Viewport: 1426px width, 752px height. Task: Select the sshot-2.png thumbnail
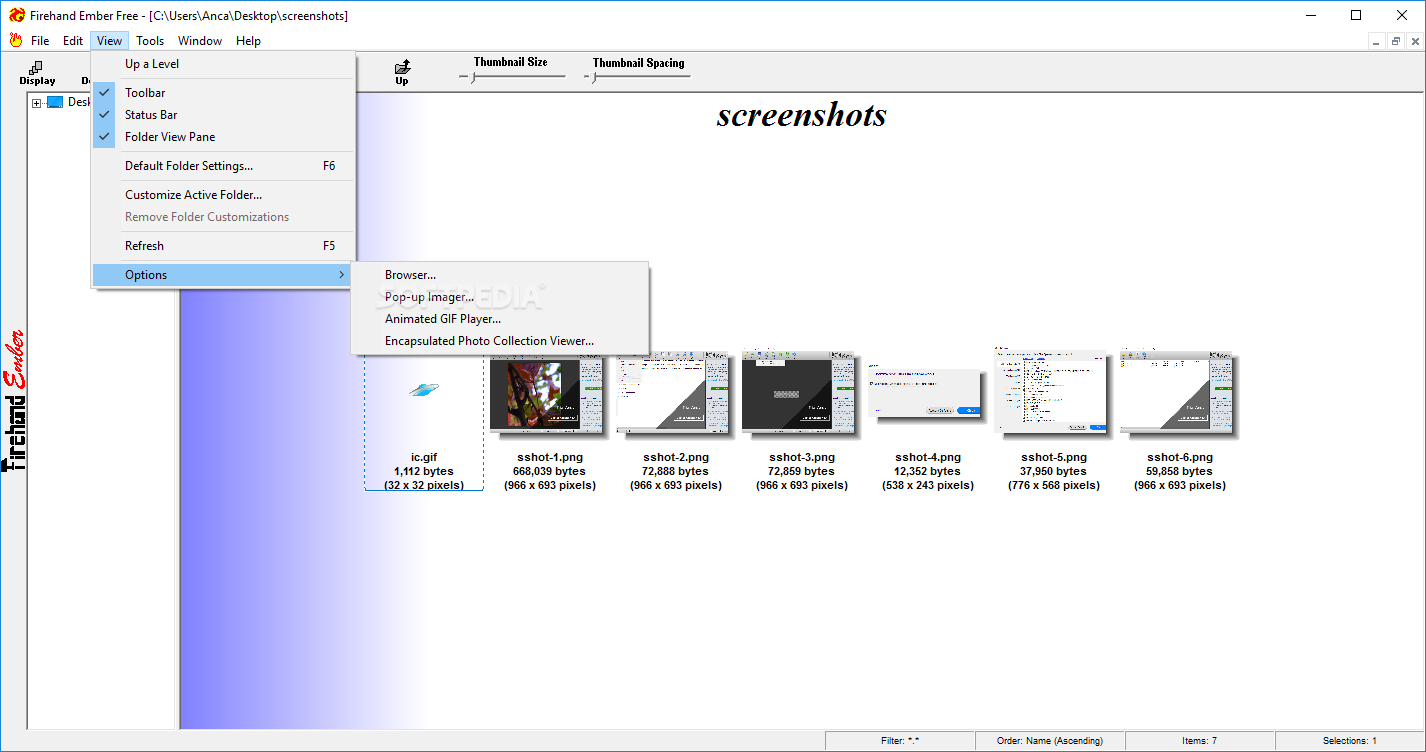pos(675,393)
